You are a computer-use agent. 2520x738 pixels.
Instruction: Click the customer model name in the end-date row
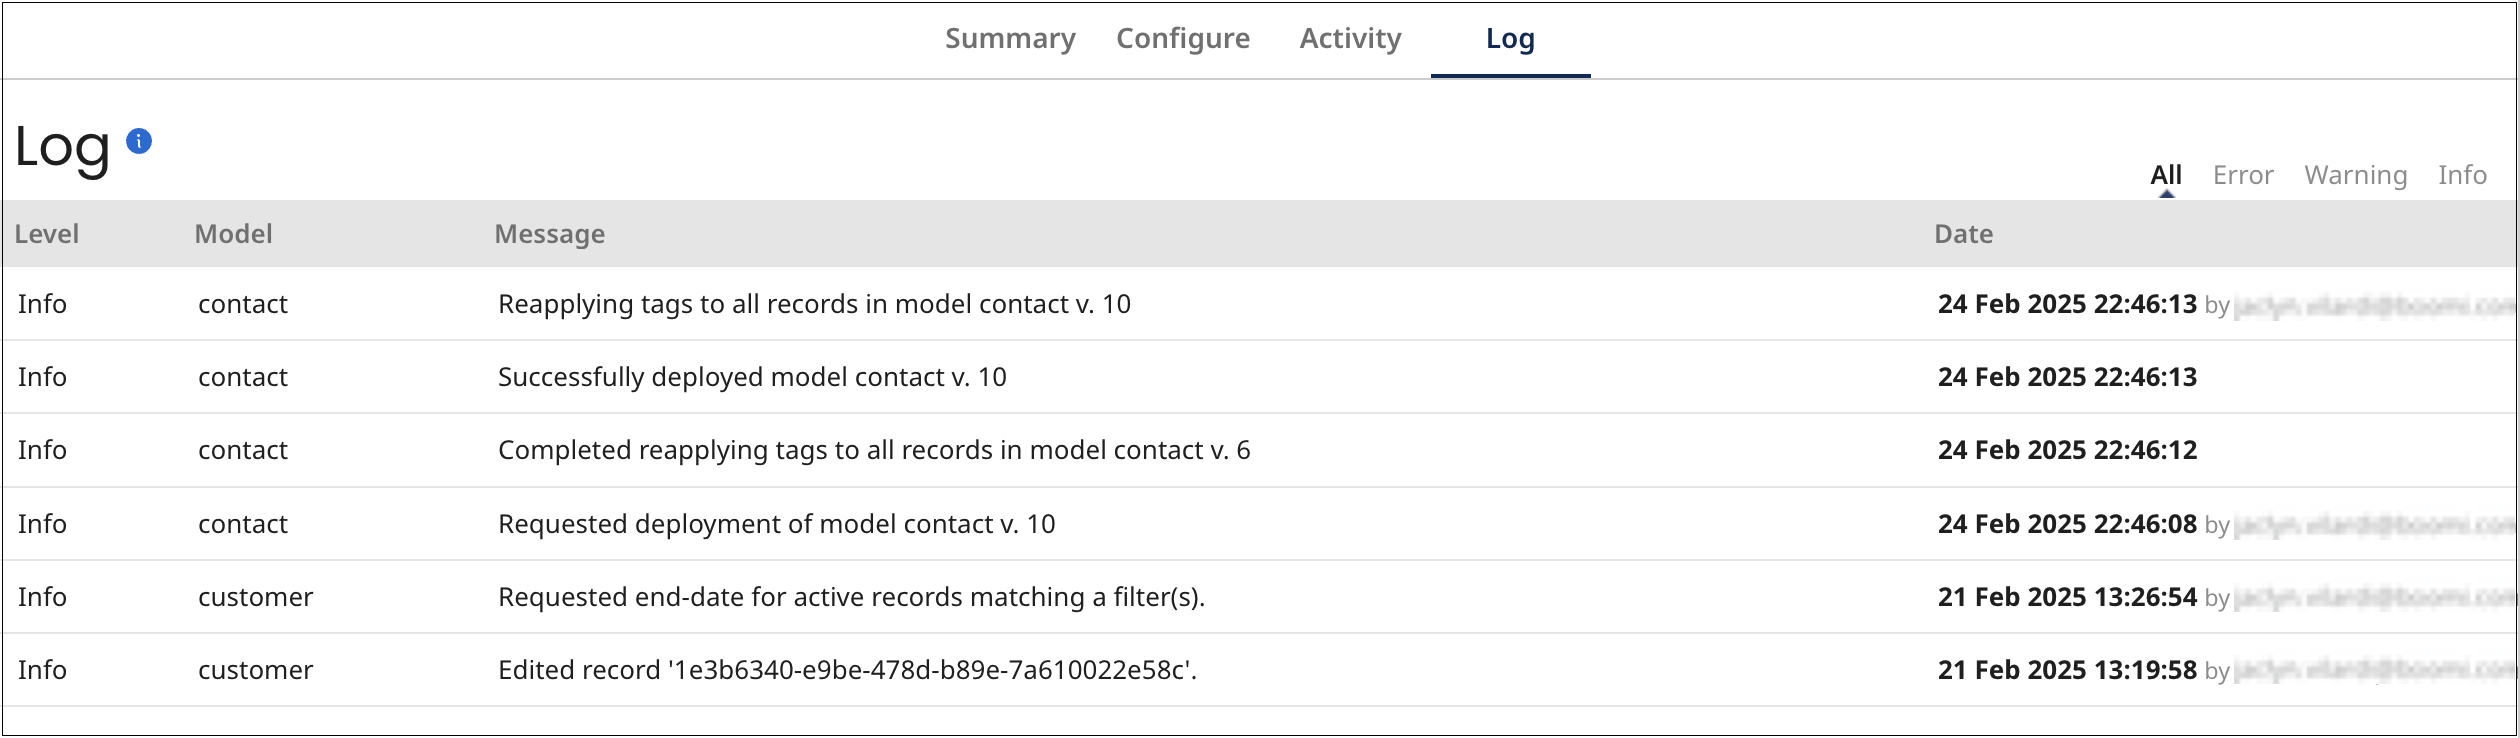[254, 596]
